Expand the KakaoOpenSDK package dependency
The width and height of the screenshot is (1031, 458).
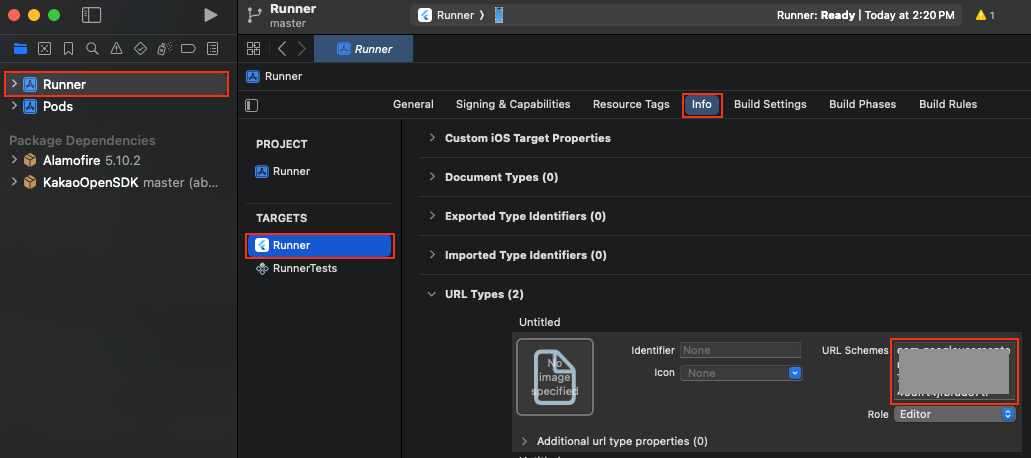point(14,182)
